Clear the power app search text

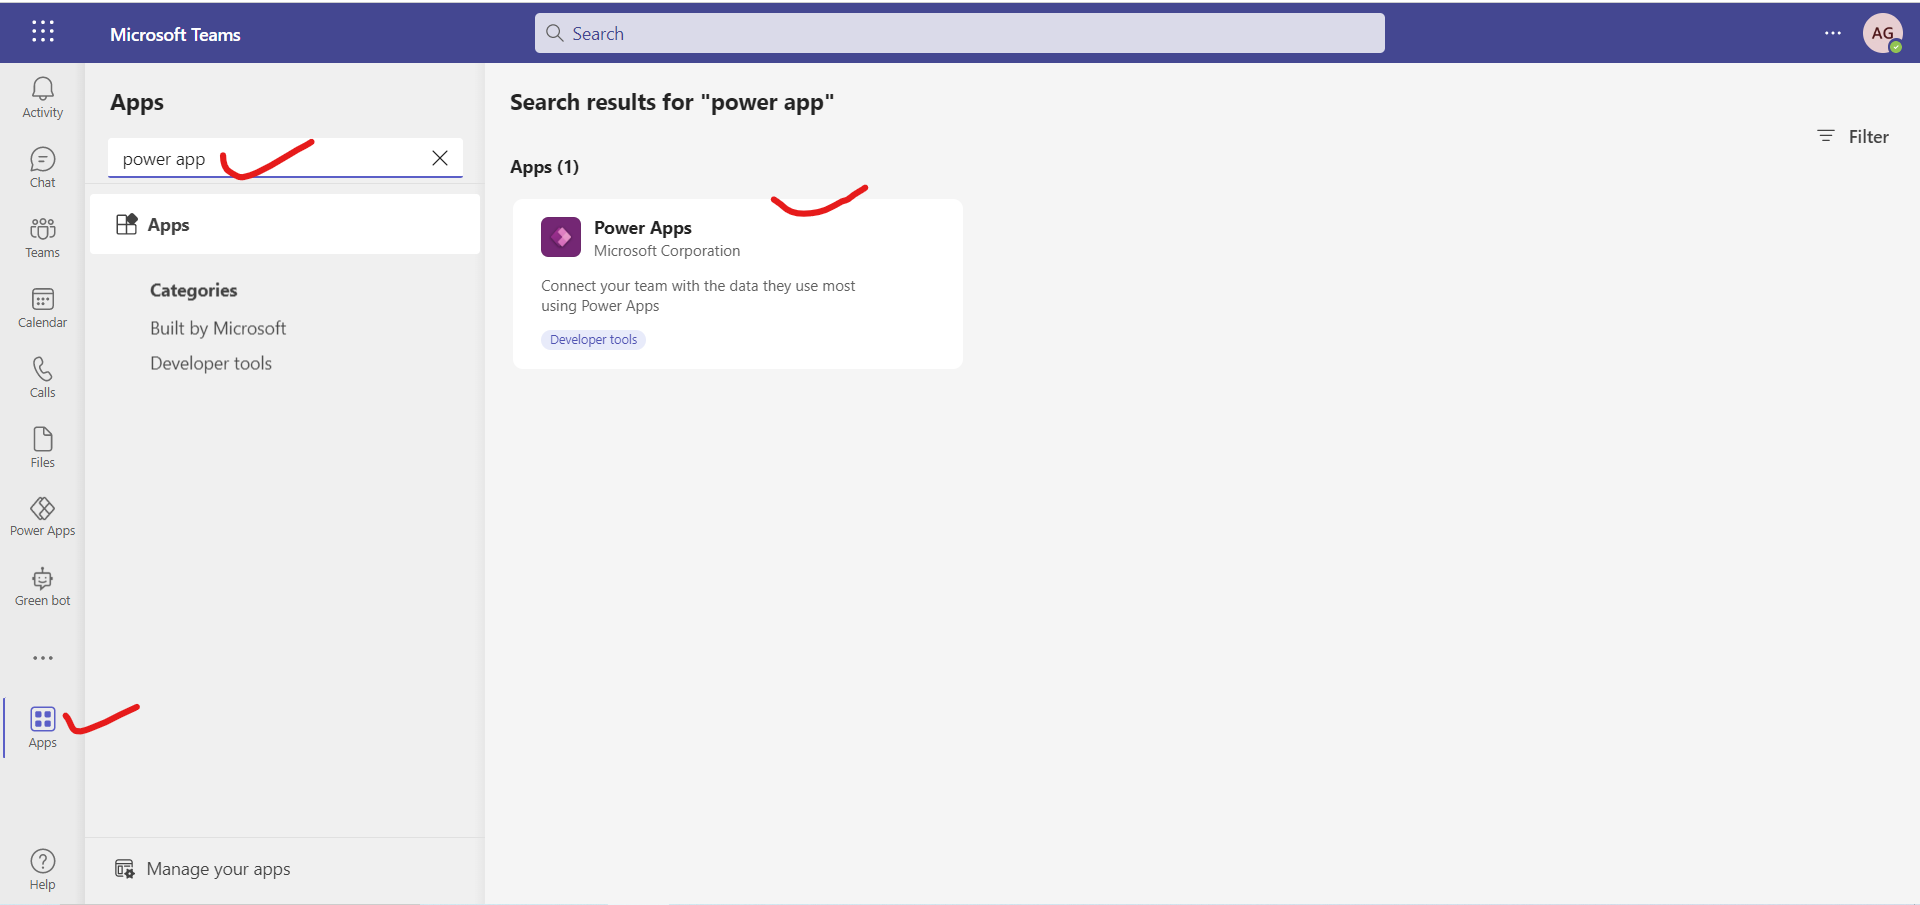click(x=439, y=158)
